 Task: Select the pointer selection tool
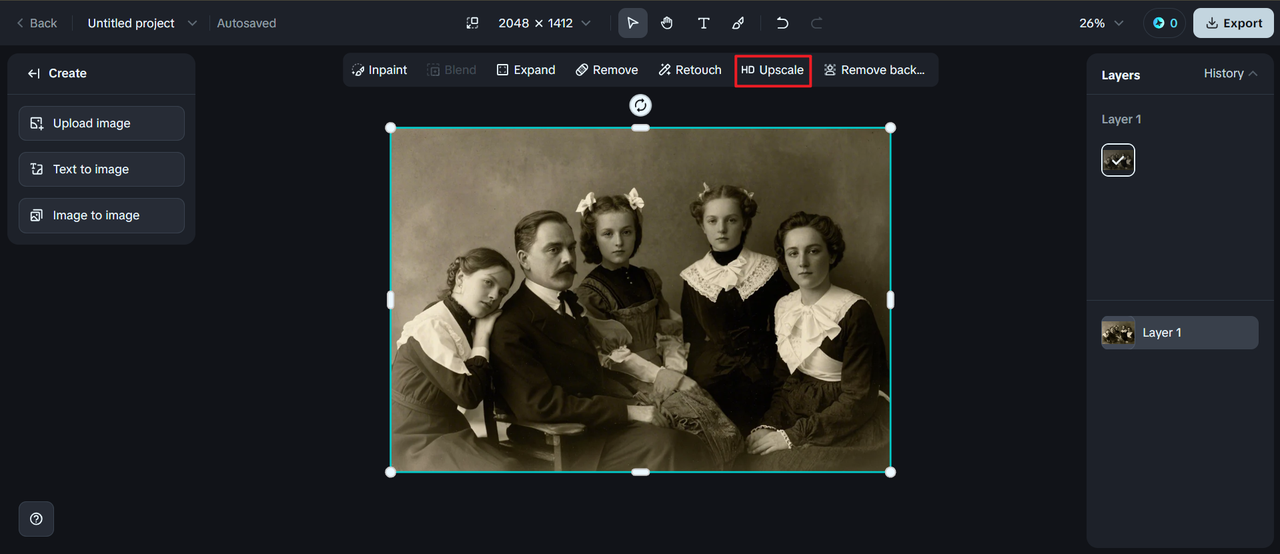pos(632,23)
